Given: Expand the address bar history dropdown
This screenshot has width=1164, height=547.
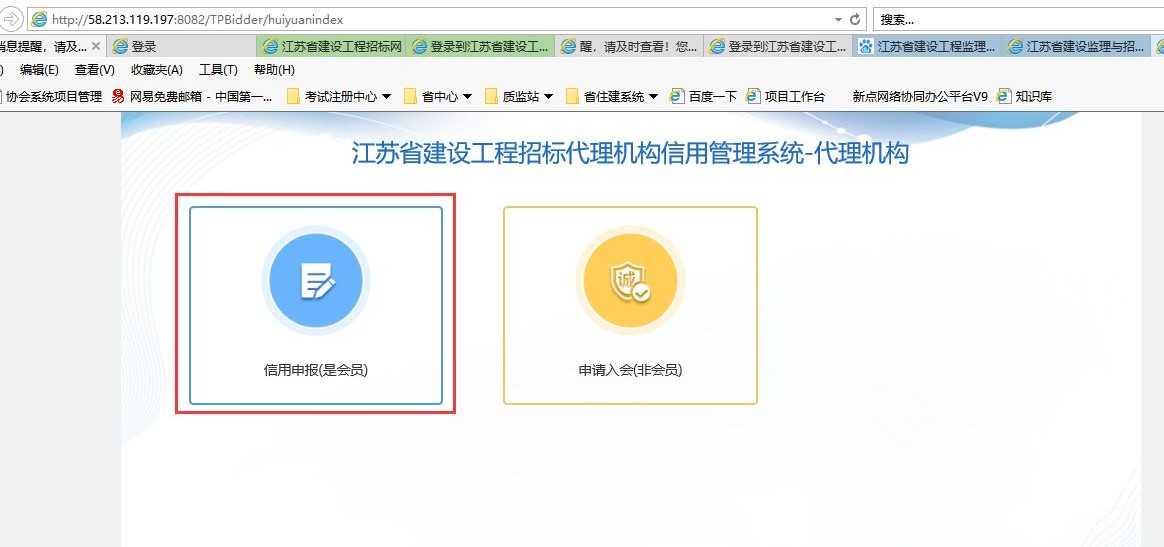Looking at the screenshot, I should point(838,19).
